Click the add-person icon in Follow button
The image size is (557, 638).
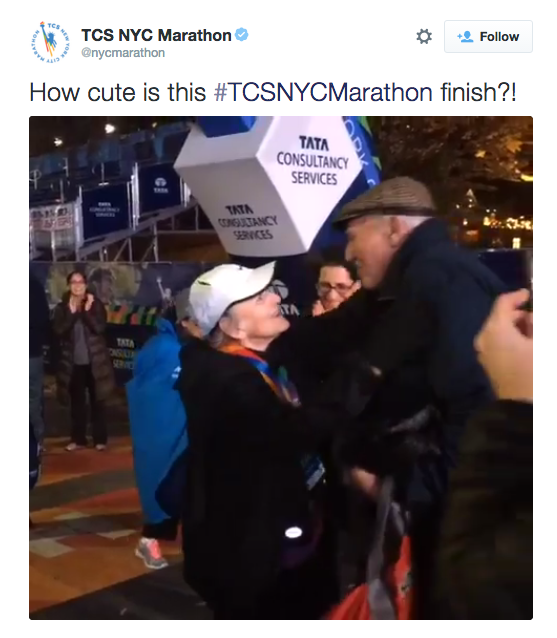point(465,37)
